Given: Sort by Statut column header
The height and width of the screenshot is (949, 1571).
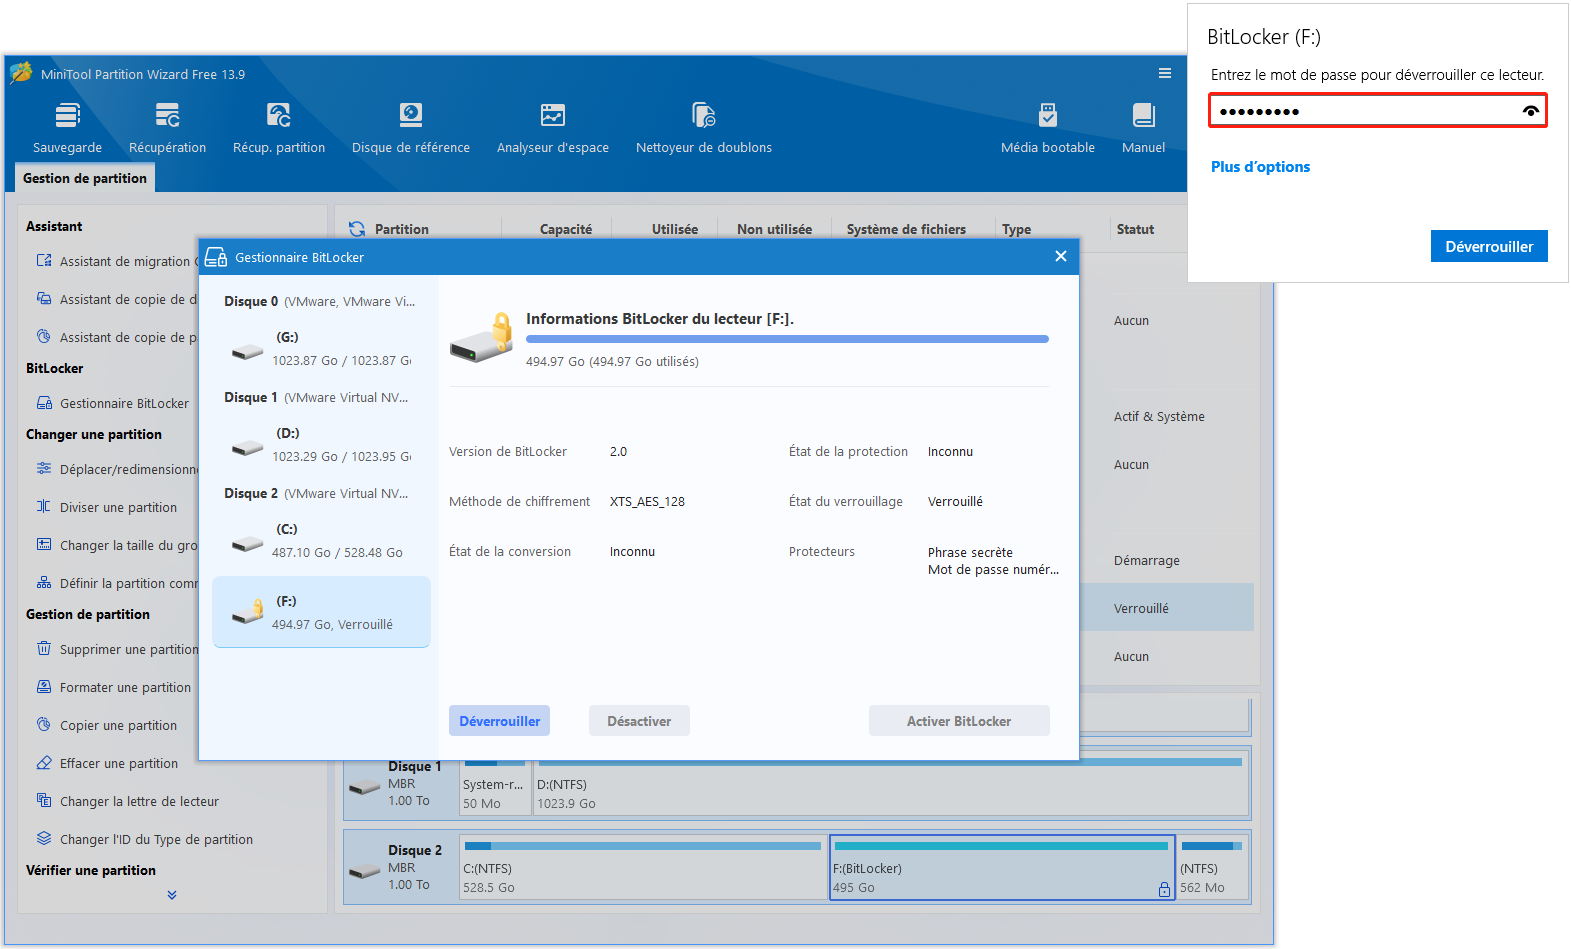Looking at the screenshot, I should point(1135,229).
